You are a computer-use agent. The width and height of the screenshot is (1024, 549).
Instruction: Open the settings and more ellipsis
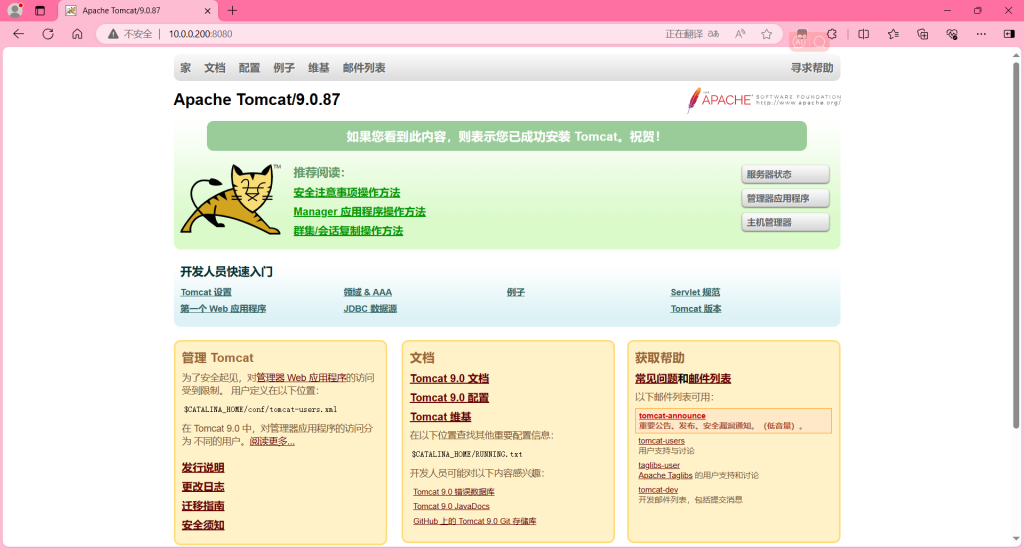point(981,34)
